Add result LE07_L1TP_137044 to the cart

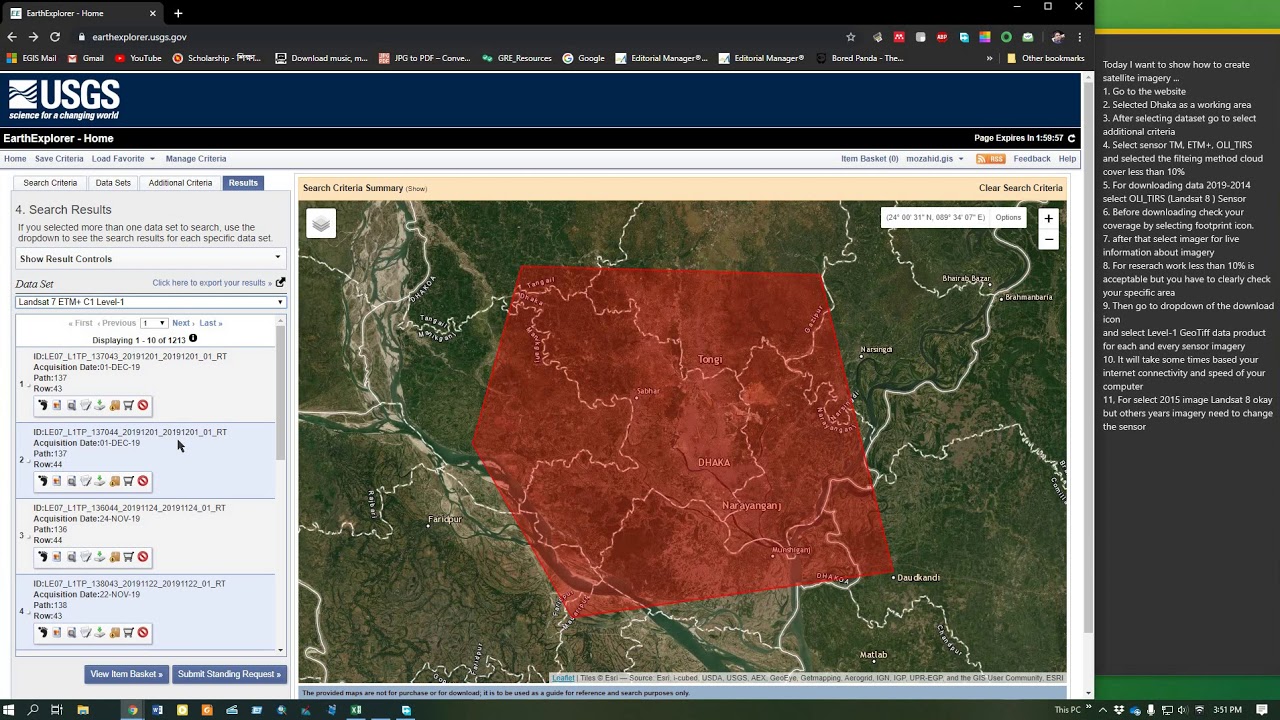click(128, 481)
